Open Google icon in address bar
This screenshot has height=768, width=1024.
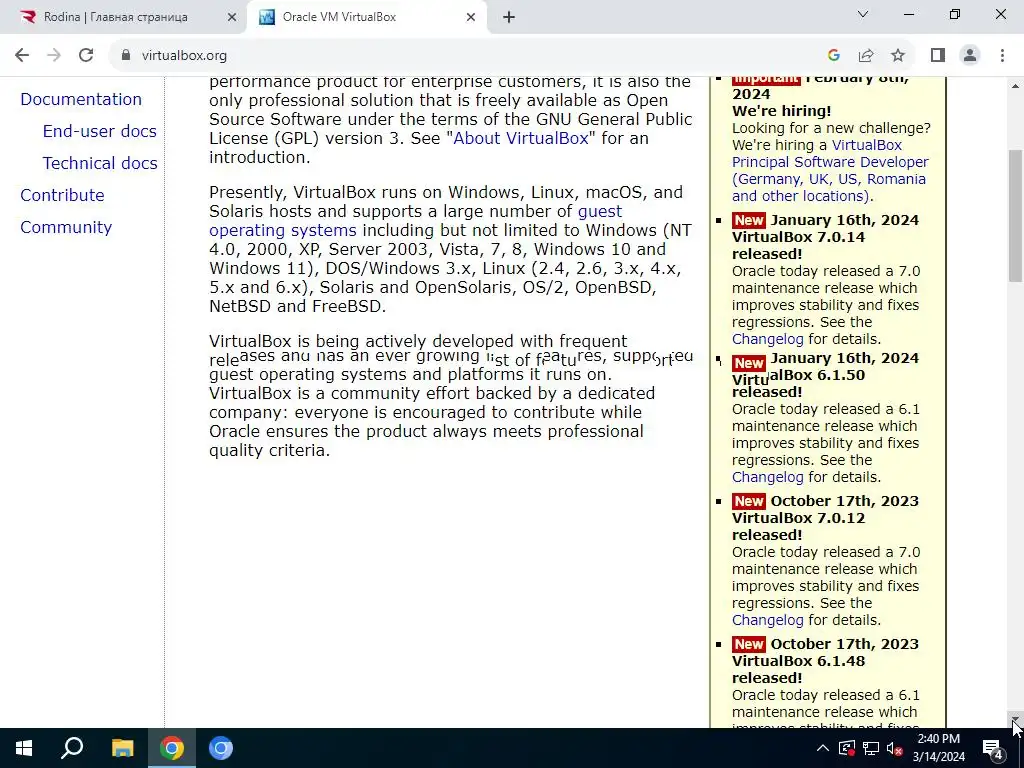click(x=833, y=56)
